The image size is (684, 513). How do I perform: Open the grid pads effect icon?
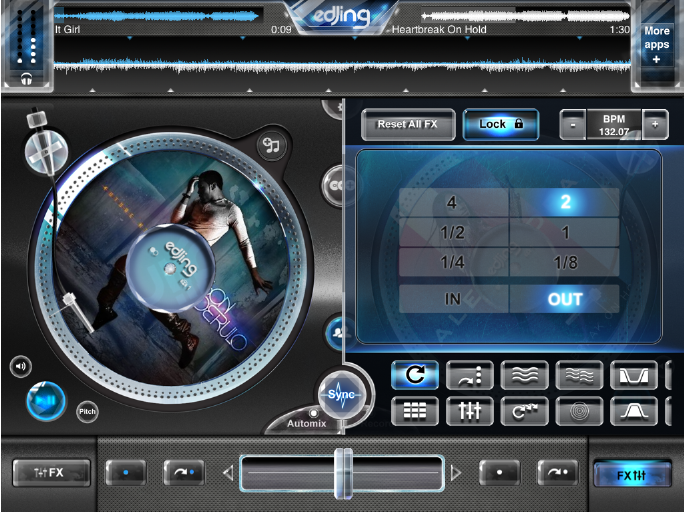click(415, 411)
